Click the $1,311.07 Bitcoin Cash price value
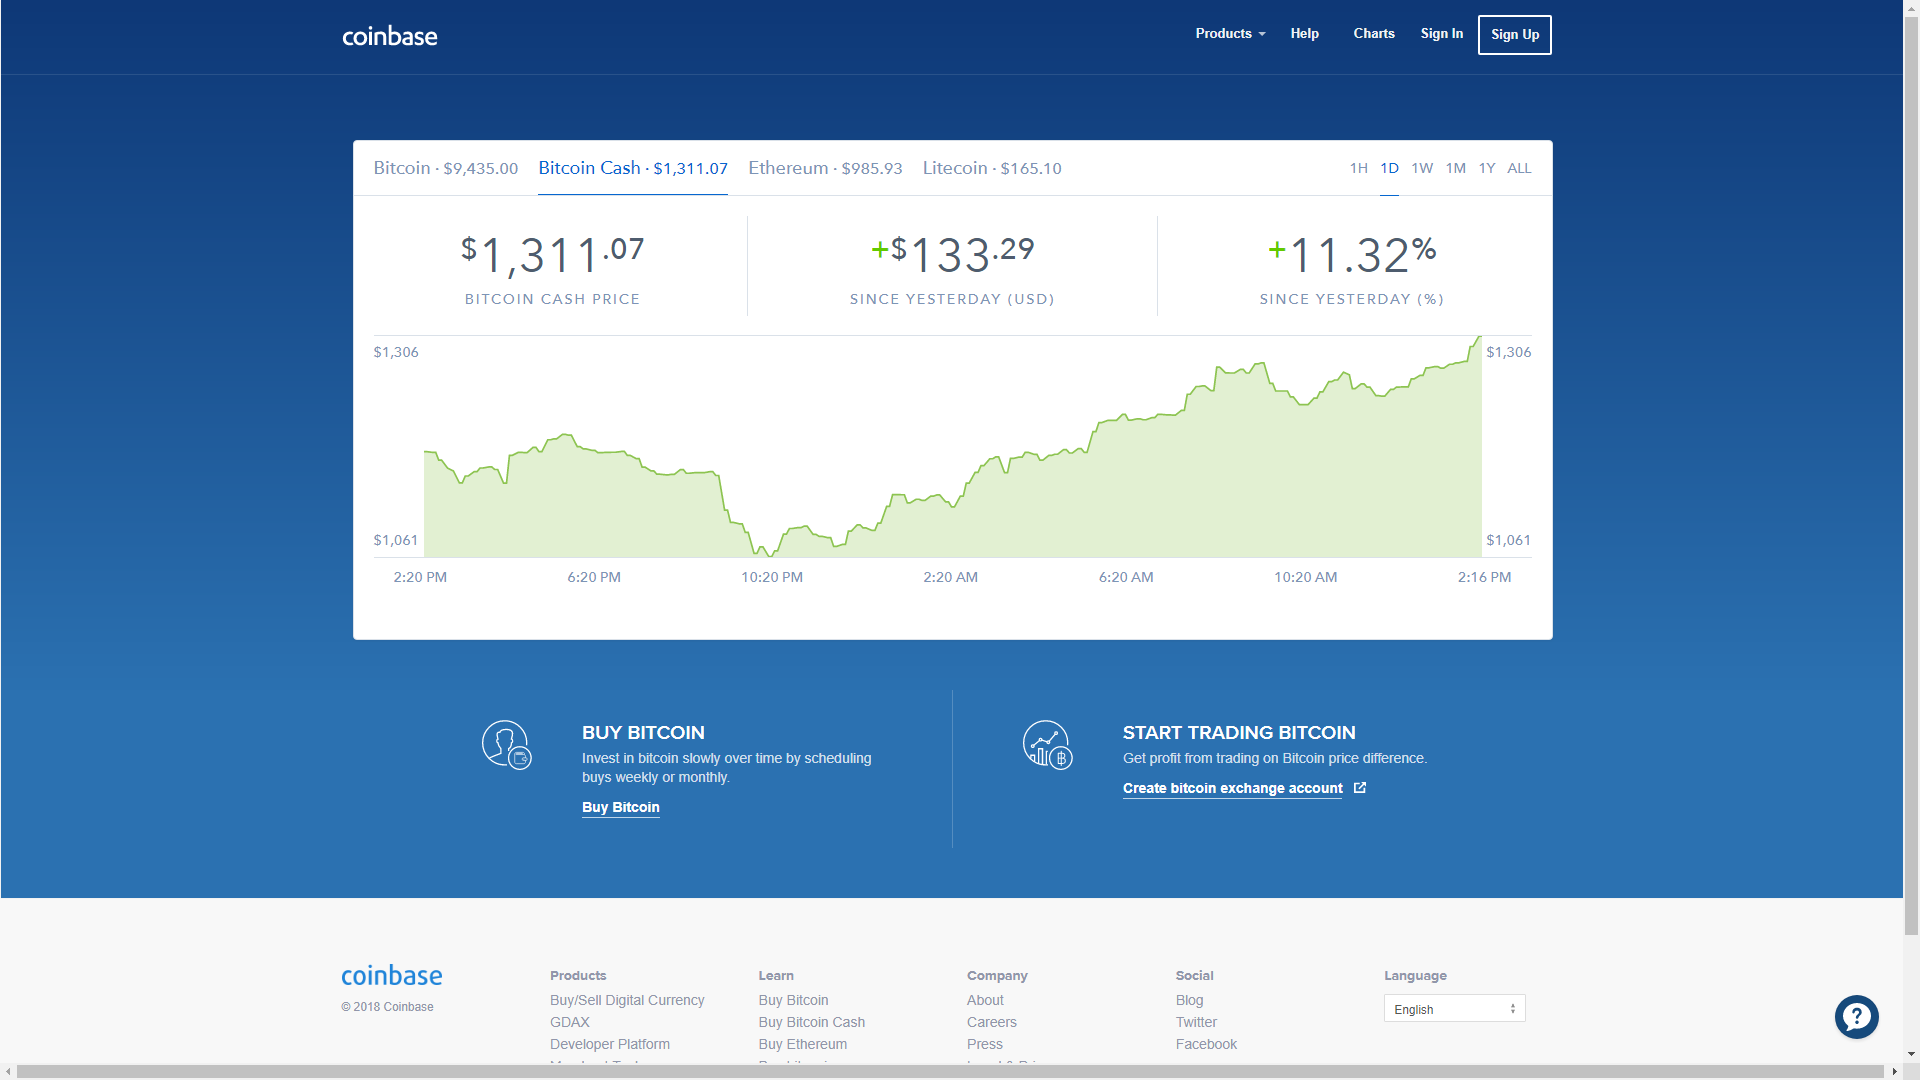Image resolution: width=1920 pixels, height=1080 pixels. pos(552,255)
